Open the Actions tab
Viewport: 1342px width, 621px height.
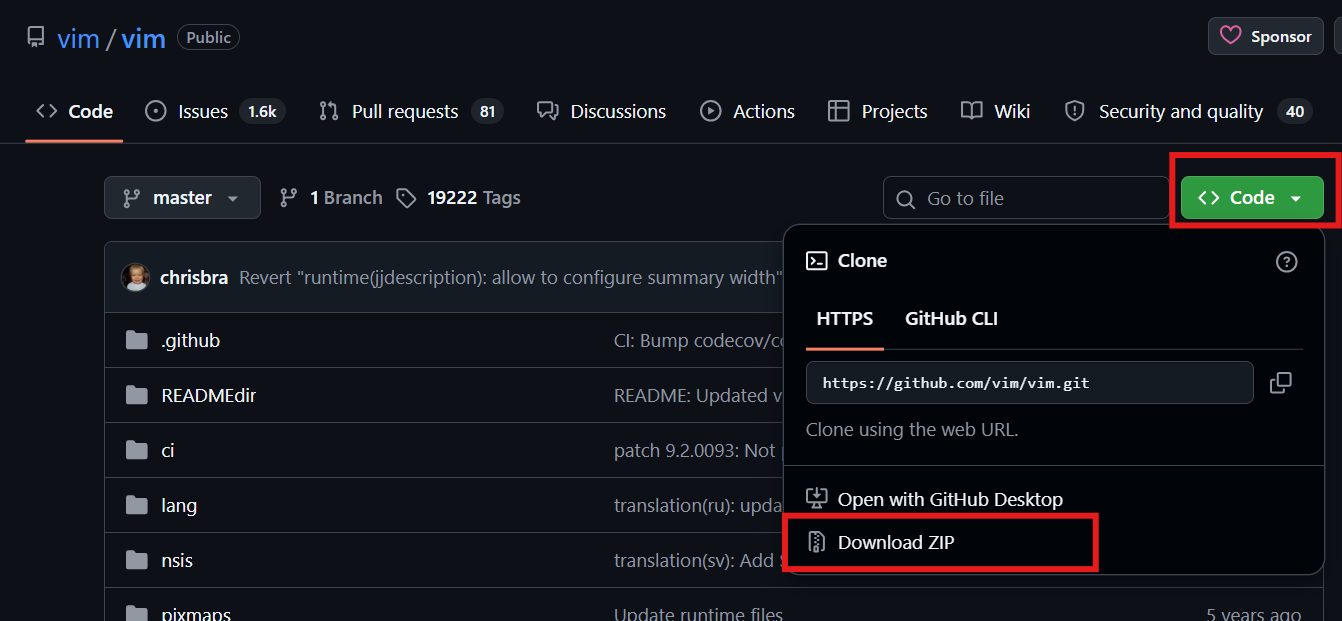748,111
